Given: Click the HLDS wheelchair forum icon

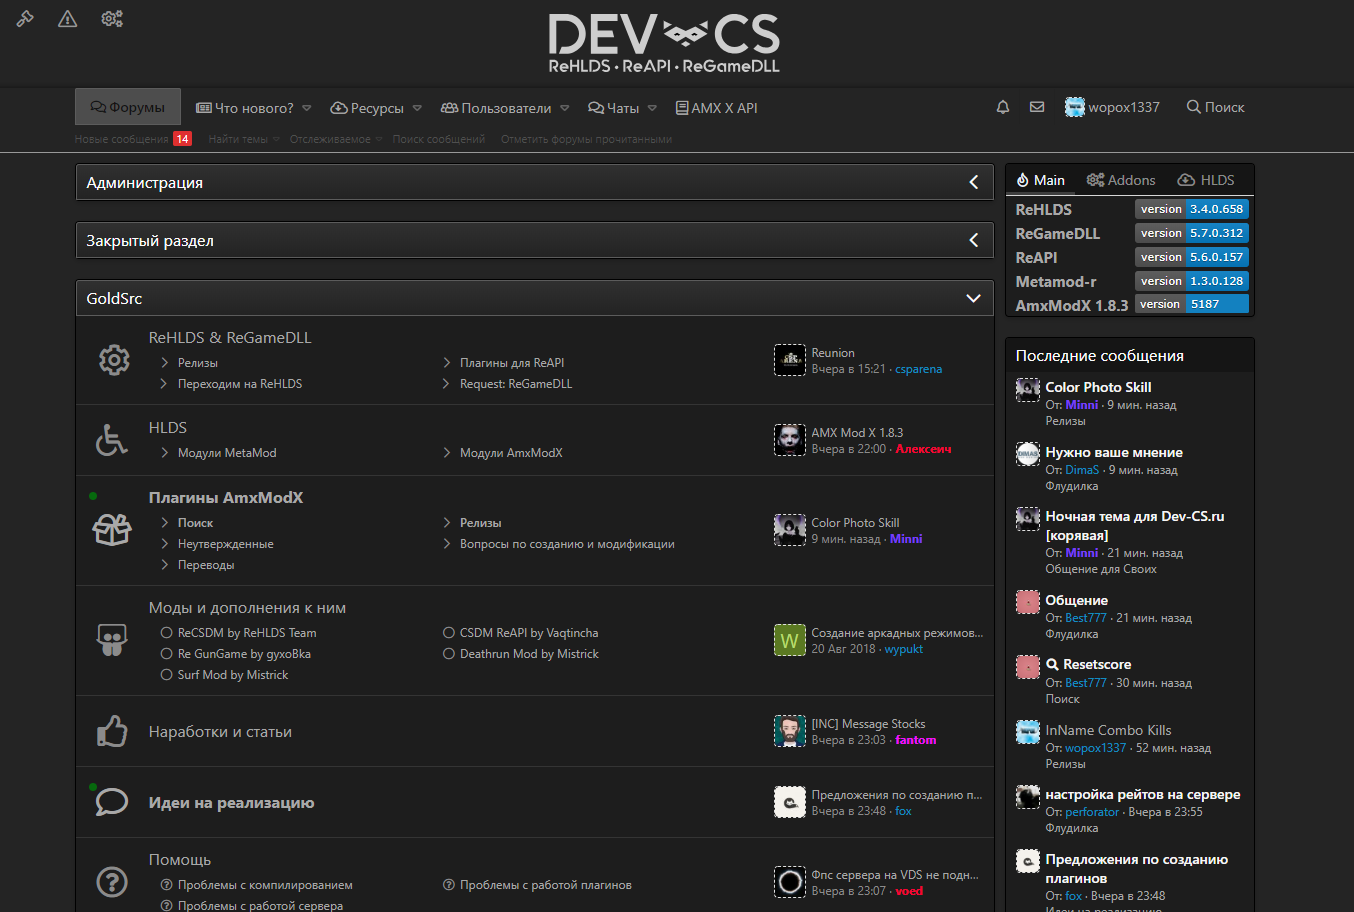Looking at the screenshot, I should (112, 439).
